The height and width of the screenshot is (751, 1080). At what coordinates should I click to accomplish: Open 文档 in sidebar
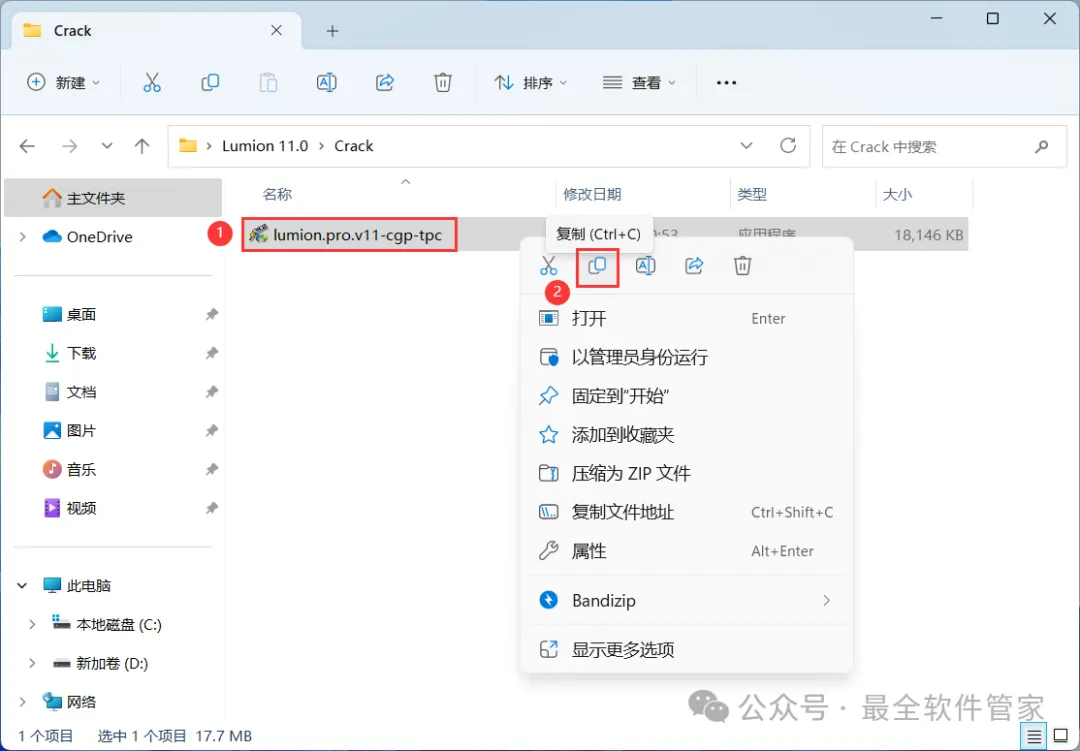coord(81,392)
